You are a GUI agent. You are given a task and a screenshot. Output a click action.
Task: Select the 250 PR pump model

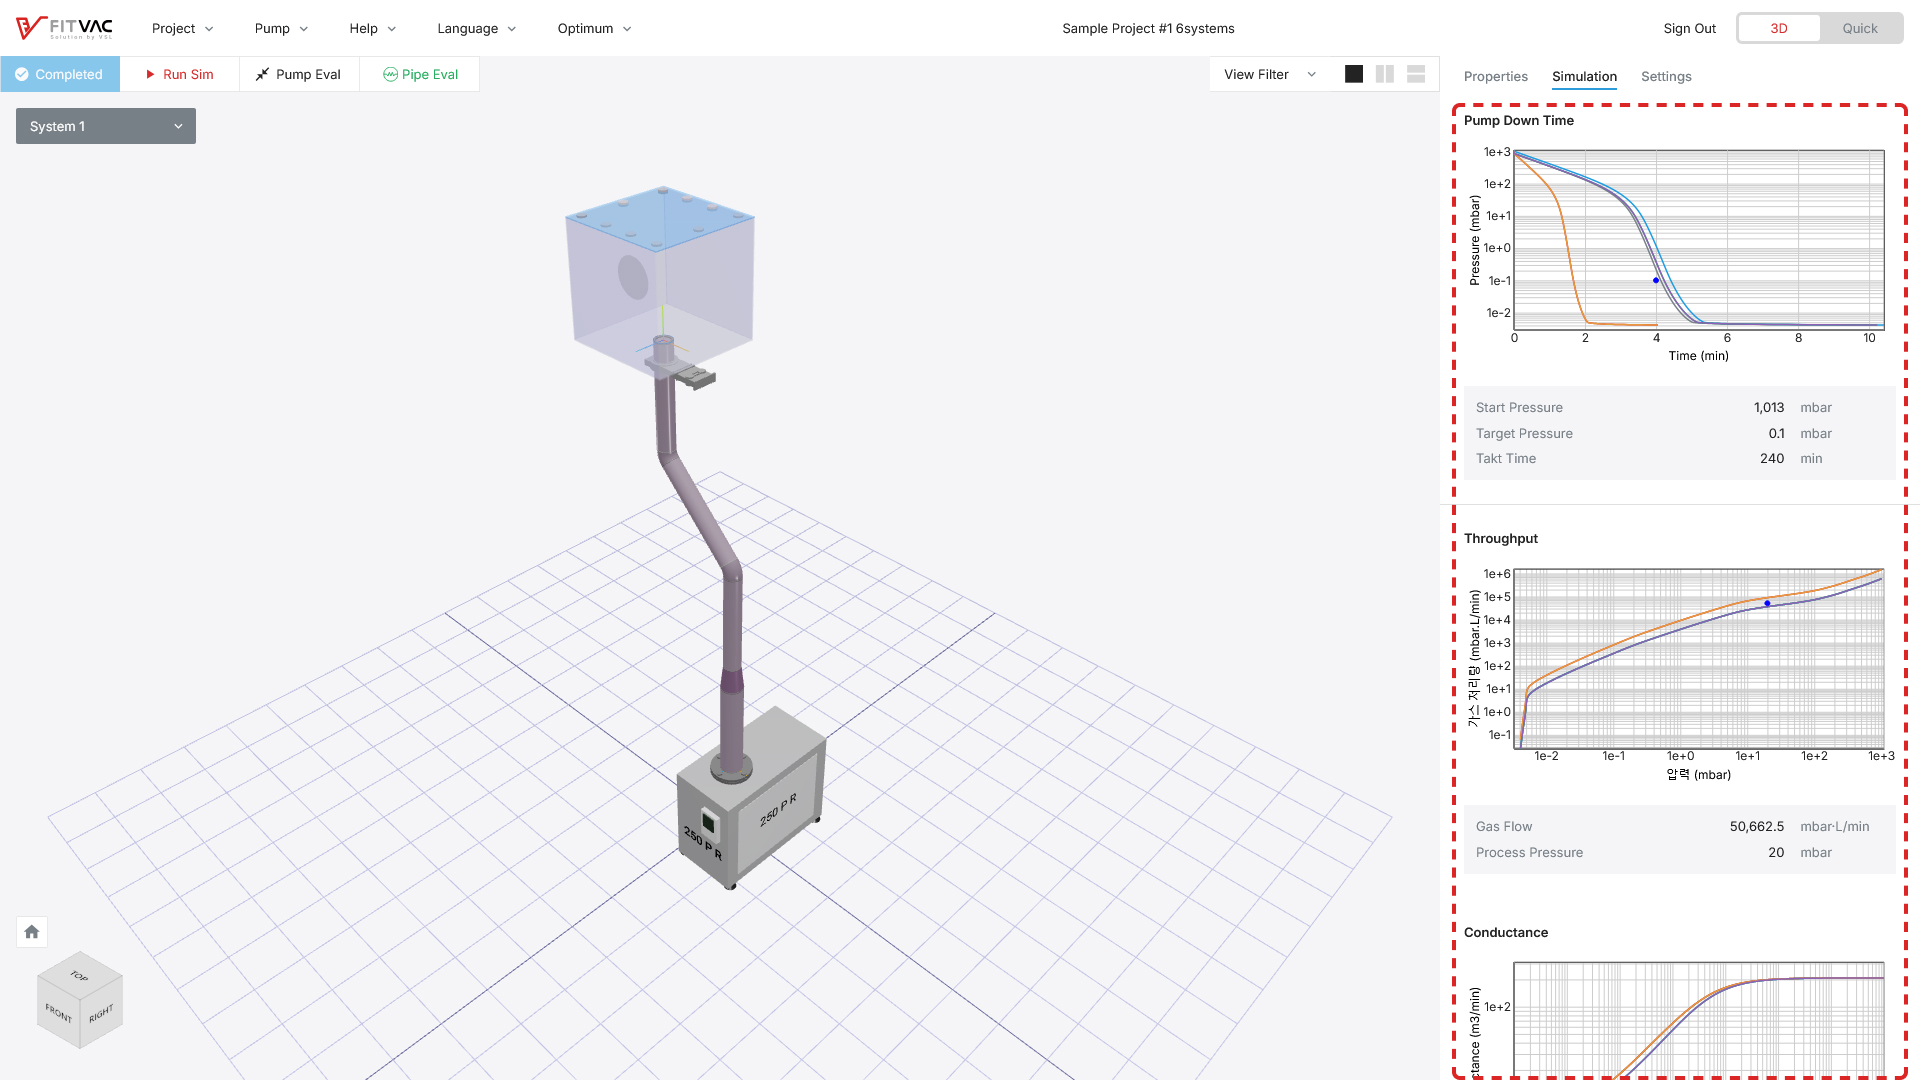[750, 800]
